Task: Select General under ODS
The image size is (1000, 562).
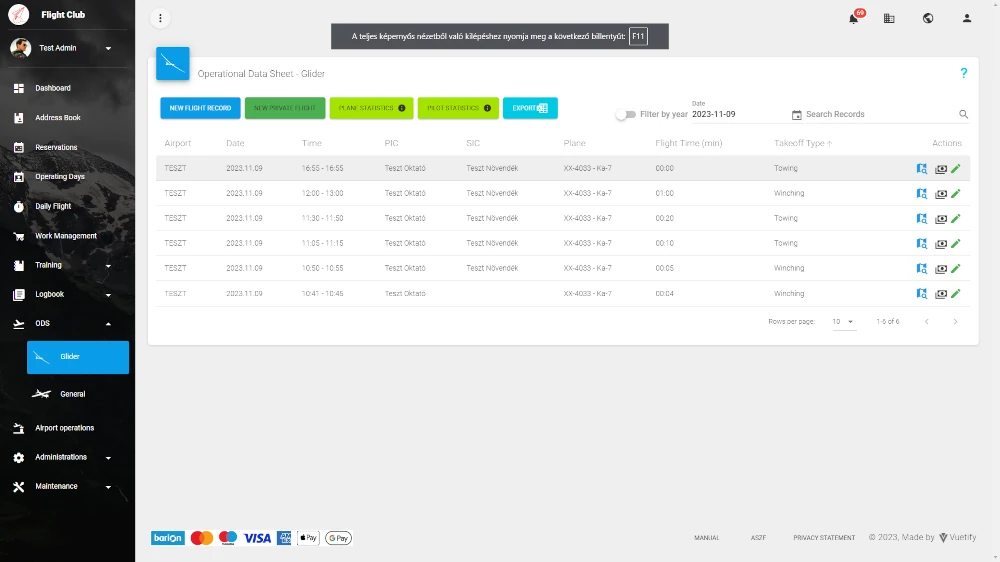Action: [x=73, y=394]
